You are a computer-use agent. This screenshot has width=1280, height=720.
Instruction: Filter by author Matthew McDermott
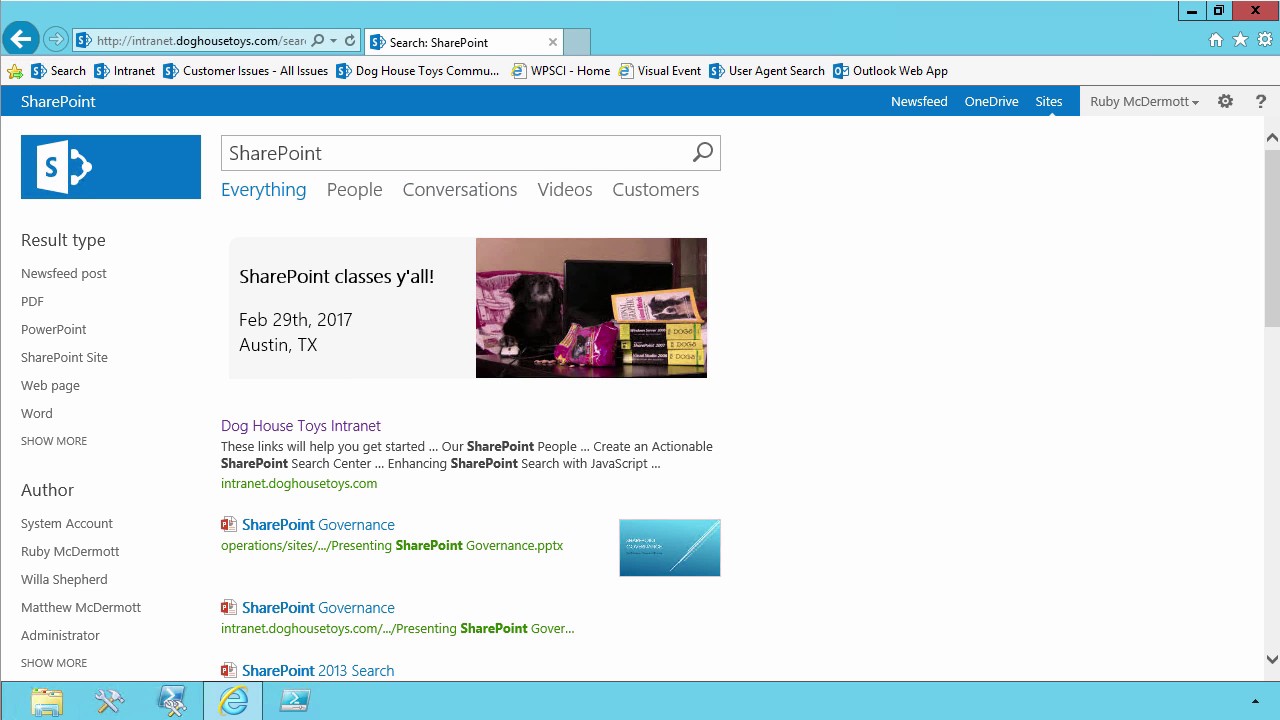tap(81, 607)
